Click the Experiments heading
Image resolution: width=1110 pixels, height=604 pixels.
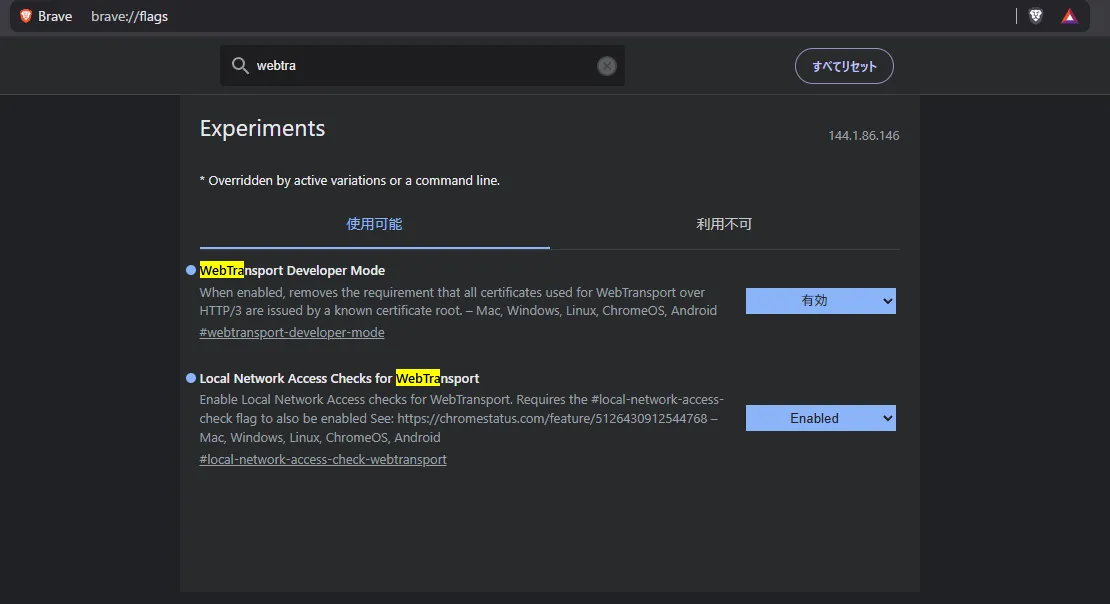point(262,128)
